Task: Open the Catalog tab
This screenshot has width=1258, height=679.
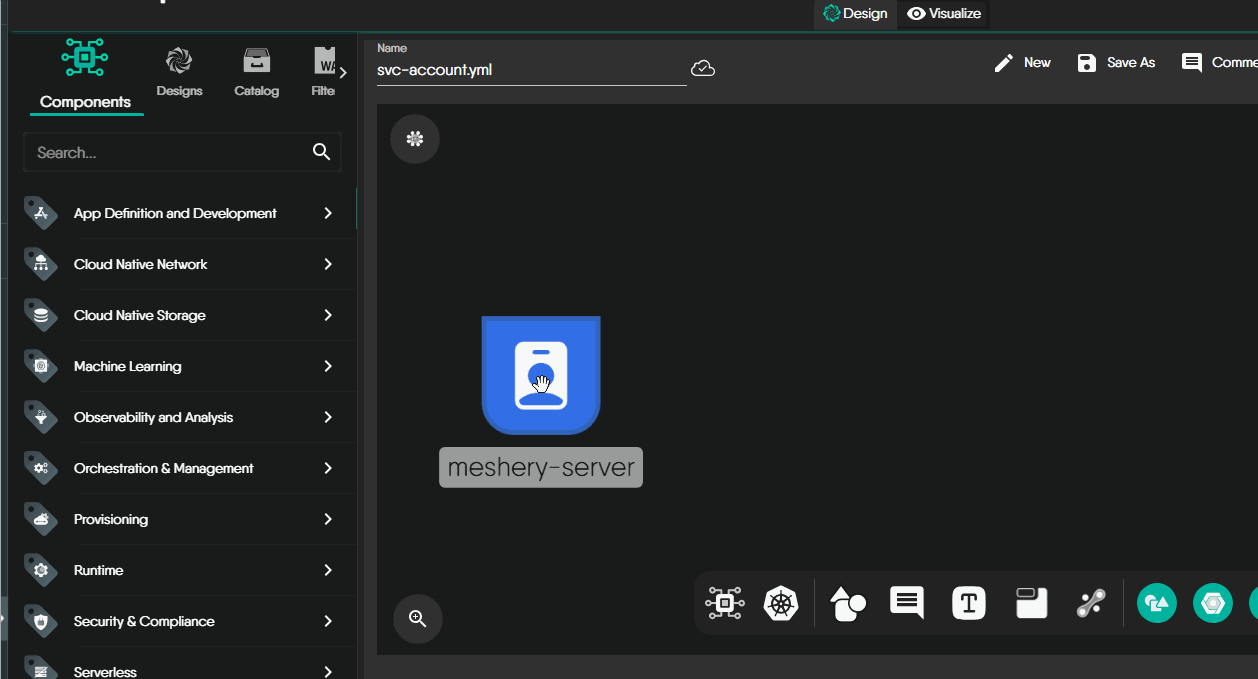Action: (256, 72)
